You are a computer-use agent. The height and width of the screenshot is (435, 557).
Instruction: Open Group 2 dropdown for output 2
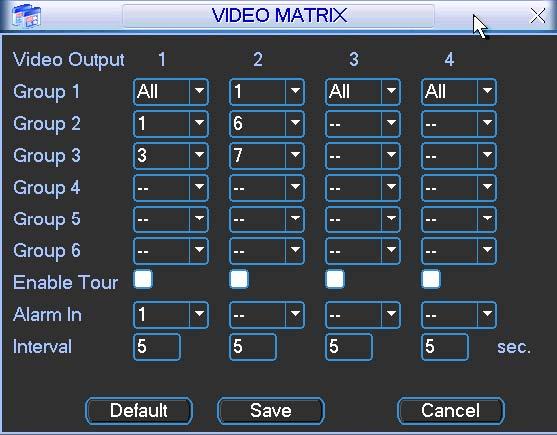pos(267,124)
